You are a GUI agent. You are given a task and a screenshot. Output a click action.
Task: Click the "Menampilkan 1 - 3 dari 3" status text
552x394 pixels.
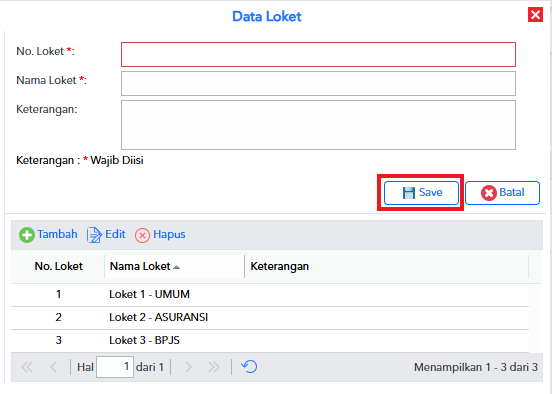476,367
